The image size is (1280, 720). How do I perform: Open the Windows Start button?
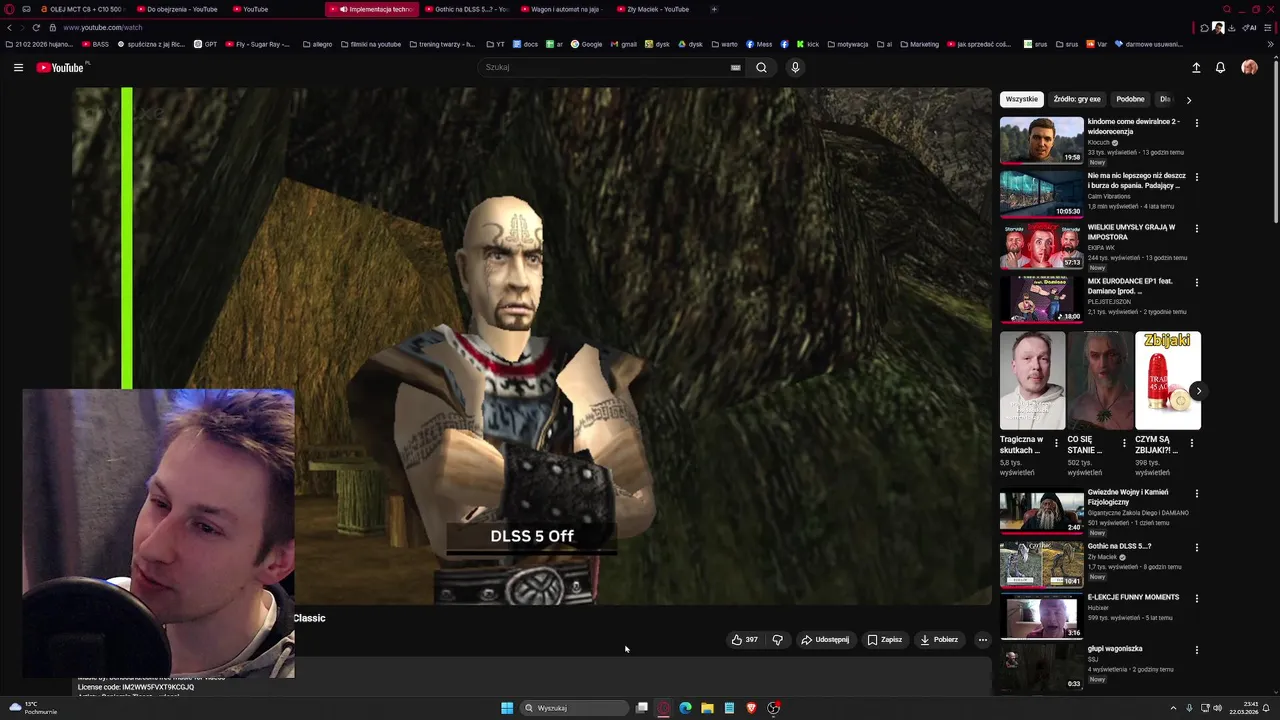point(507,708)
